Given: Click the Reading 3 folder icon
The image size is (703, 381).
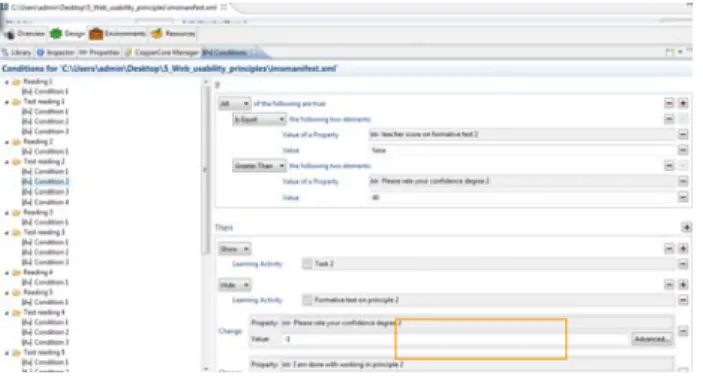Looking at the screenshot, I should [17, 212].
